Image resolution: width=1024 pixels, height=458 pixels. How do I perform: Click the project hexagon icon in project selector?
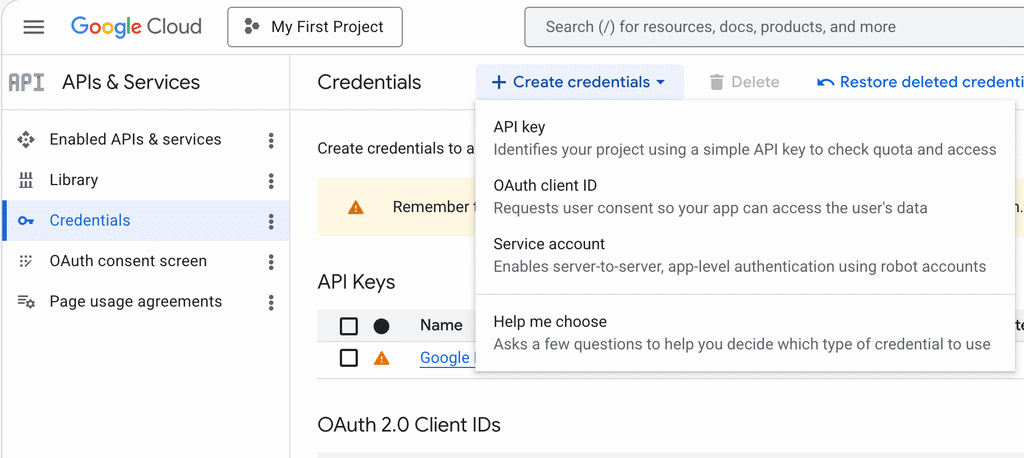251,27
